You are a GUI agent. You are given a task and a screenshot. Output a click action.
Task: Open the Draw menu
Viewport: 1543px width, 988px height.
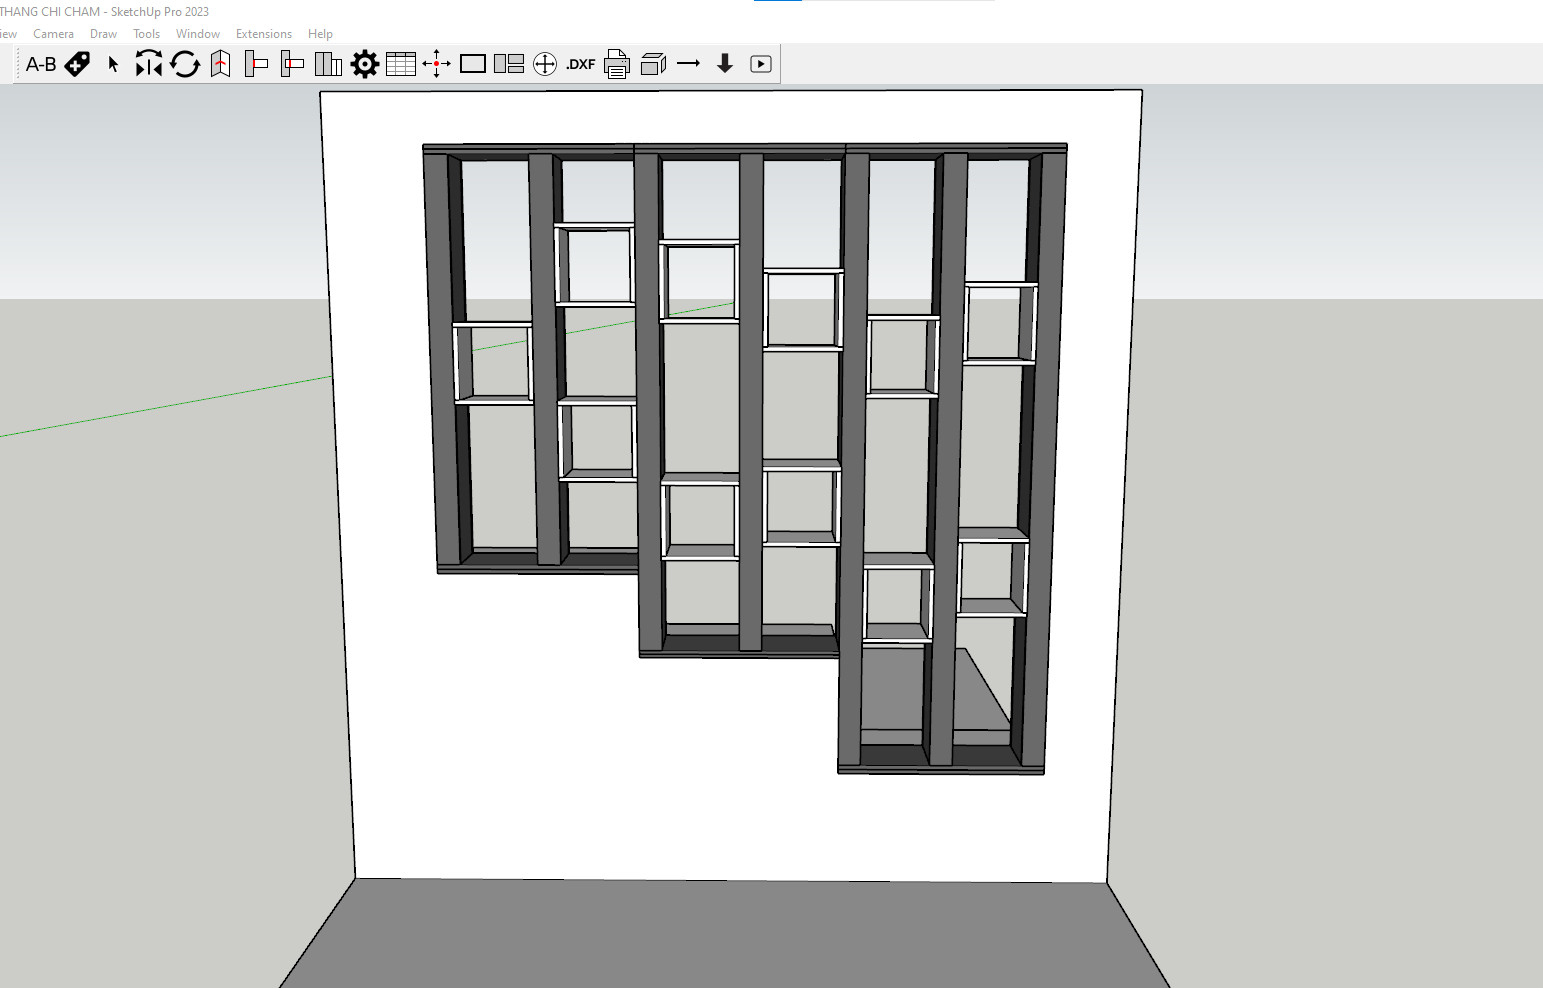(x=103, y=34)
